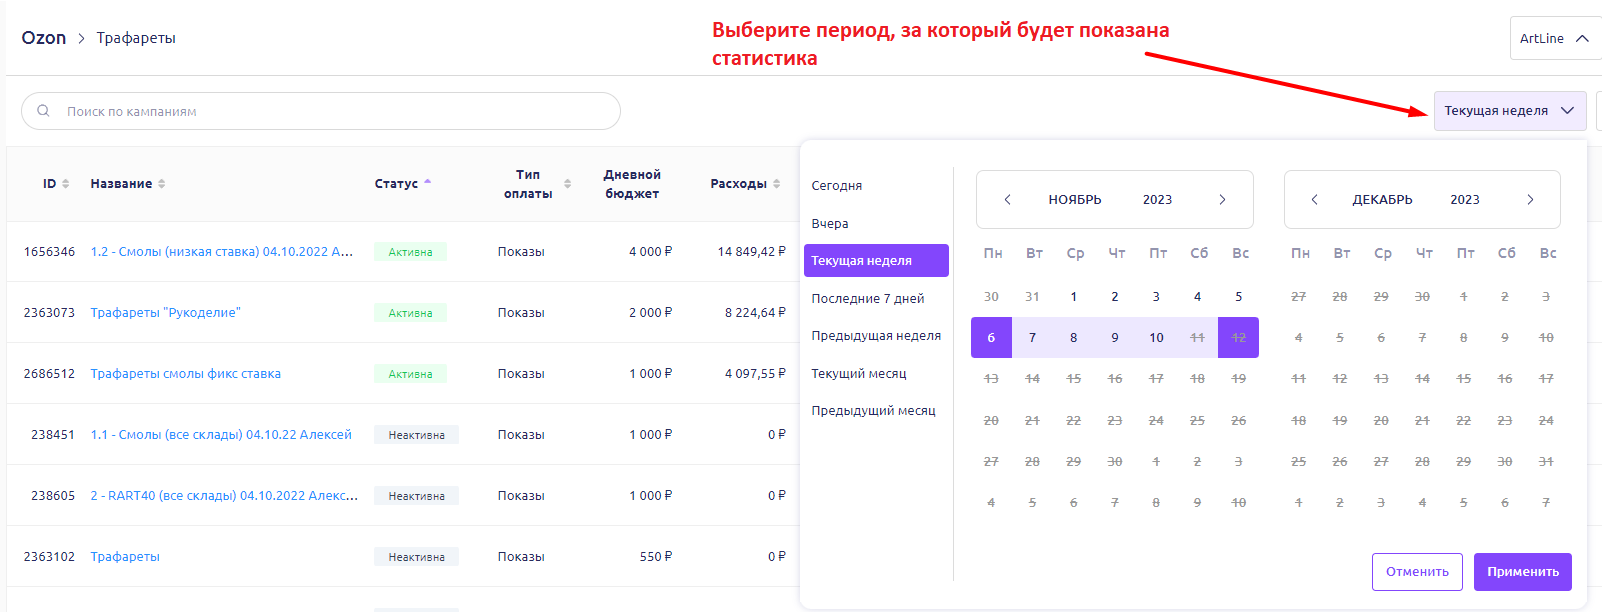The height and width of the screenshot is (612, 1602).
Task: Click previous arrow in December calendar header
Action: (x=1314, y=200)
